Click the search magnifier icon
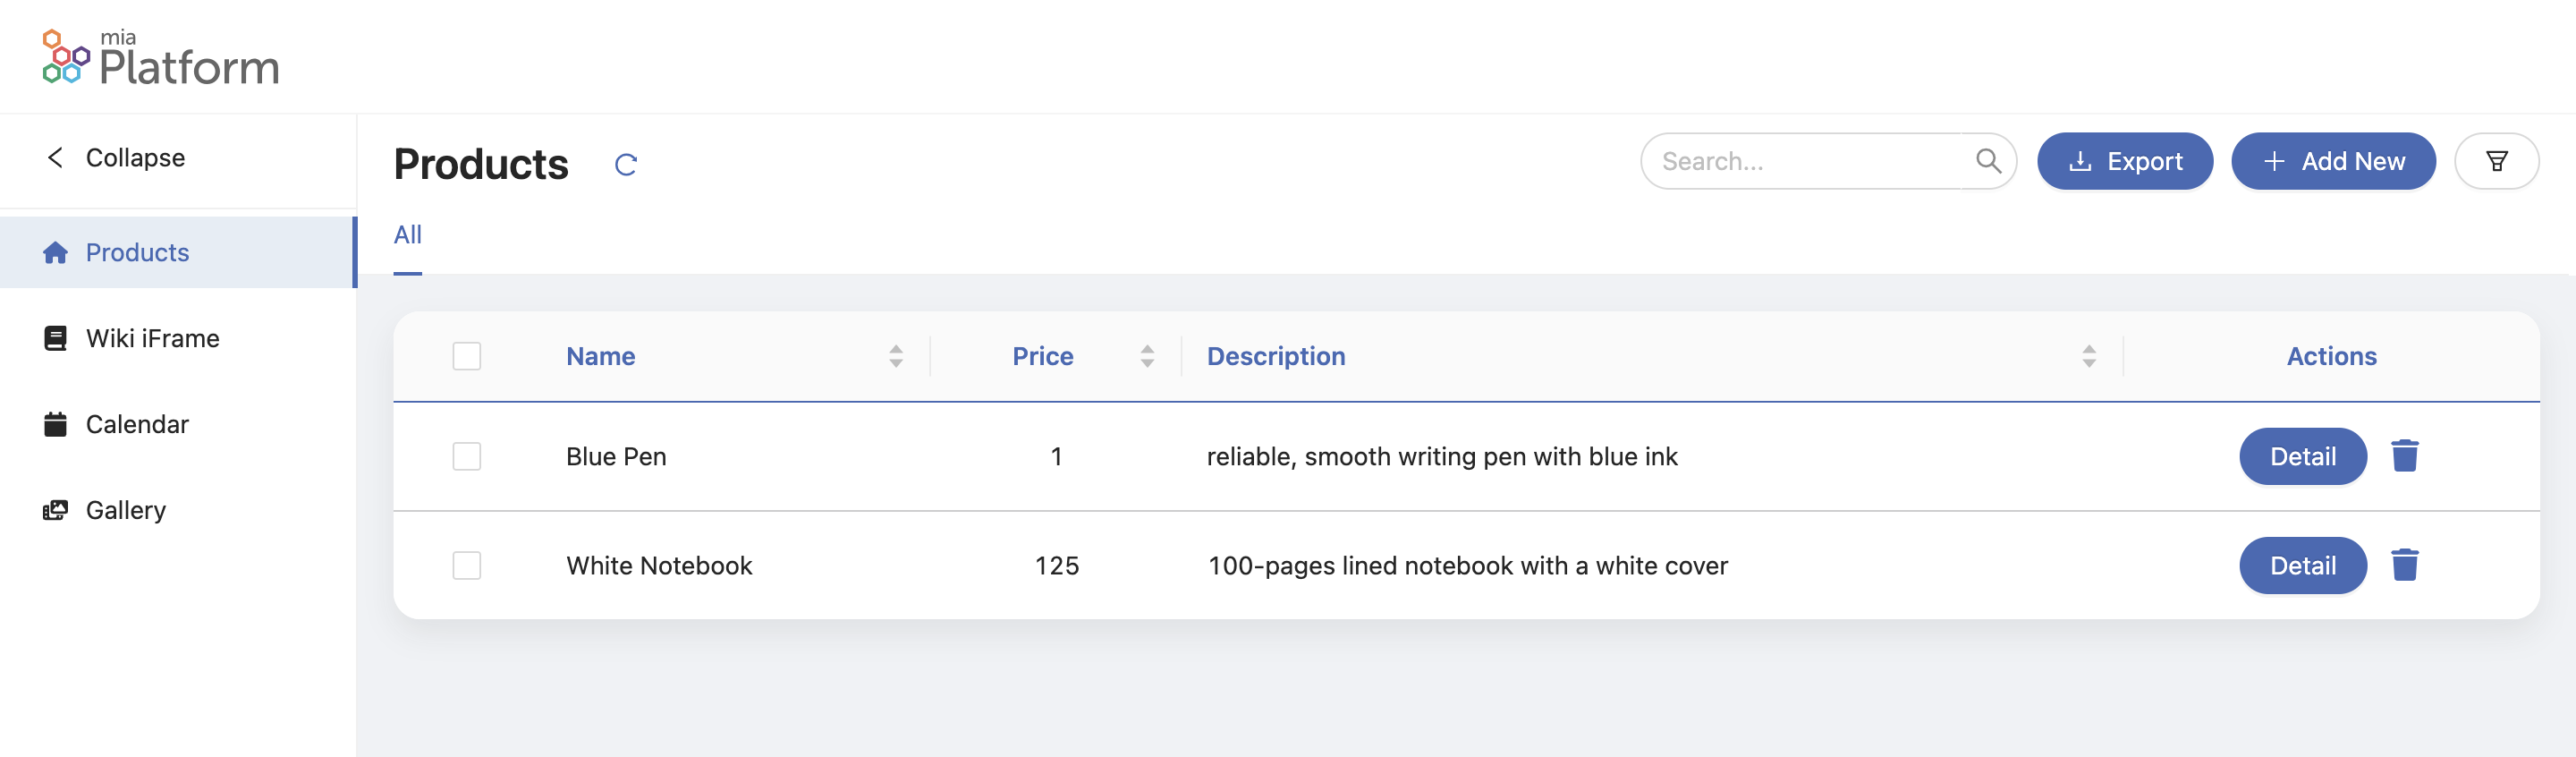Screen dimensions: 2576x757 coord(1990,160)
